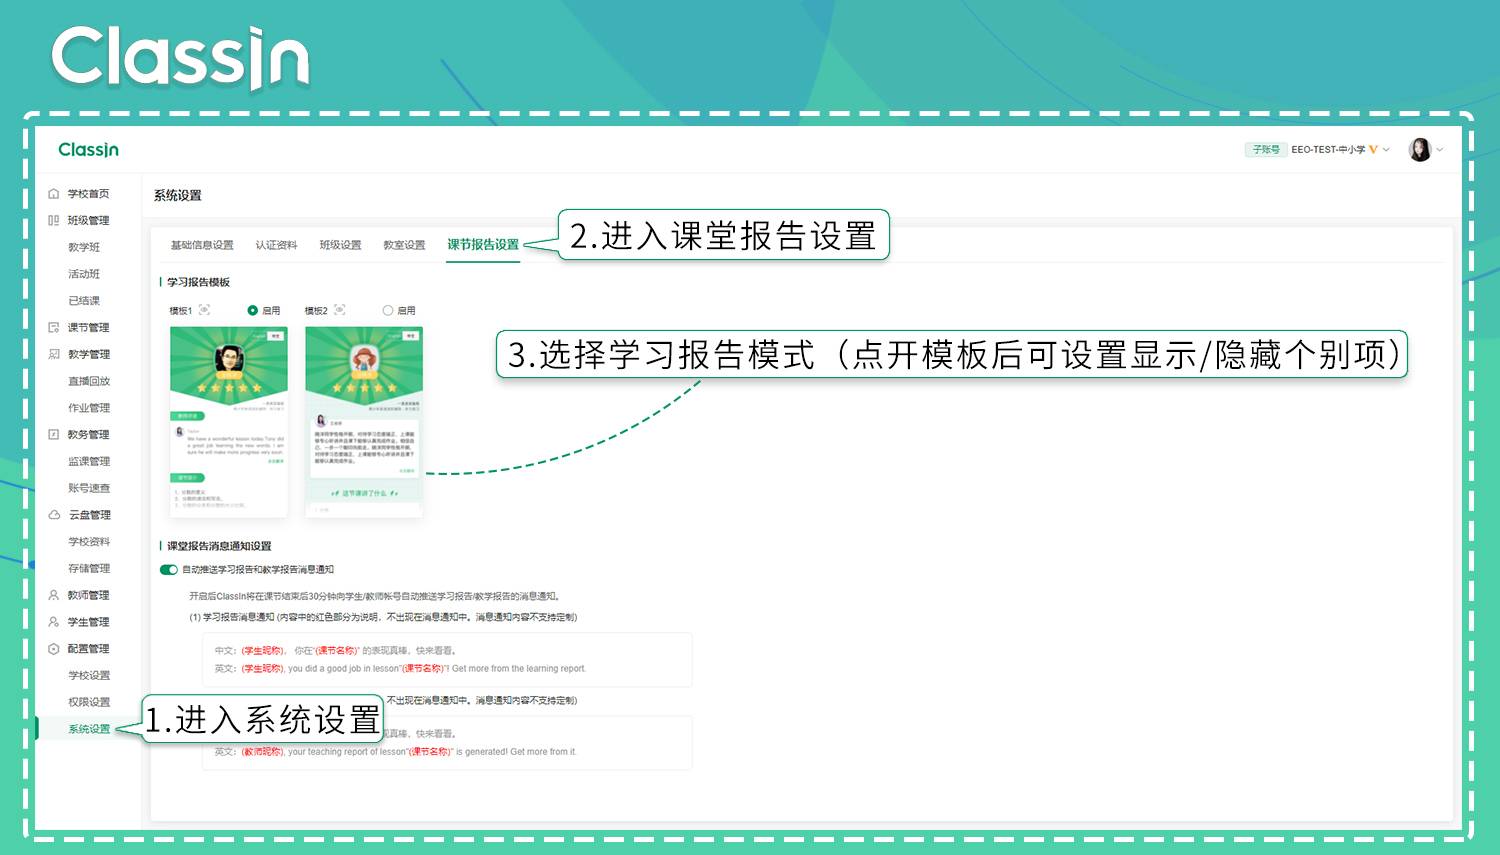Click the 学校首页 home icon
This screenshot has width=1500, height=855.
(54, 194)
